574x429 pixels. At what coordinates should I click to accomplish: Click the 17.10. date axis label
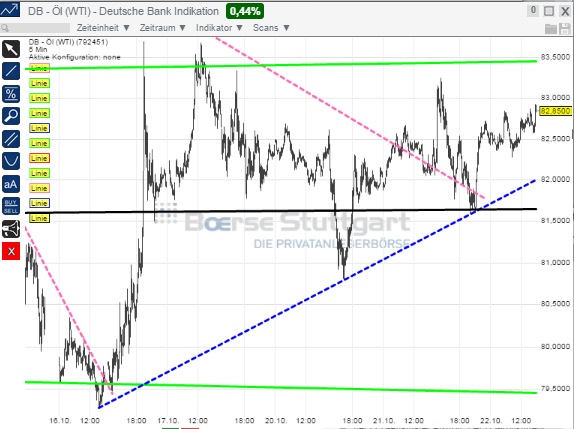point(168,421)
